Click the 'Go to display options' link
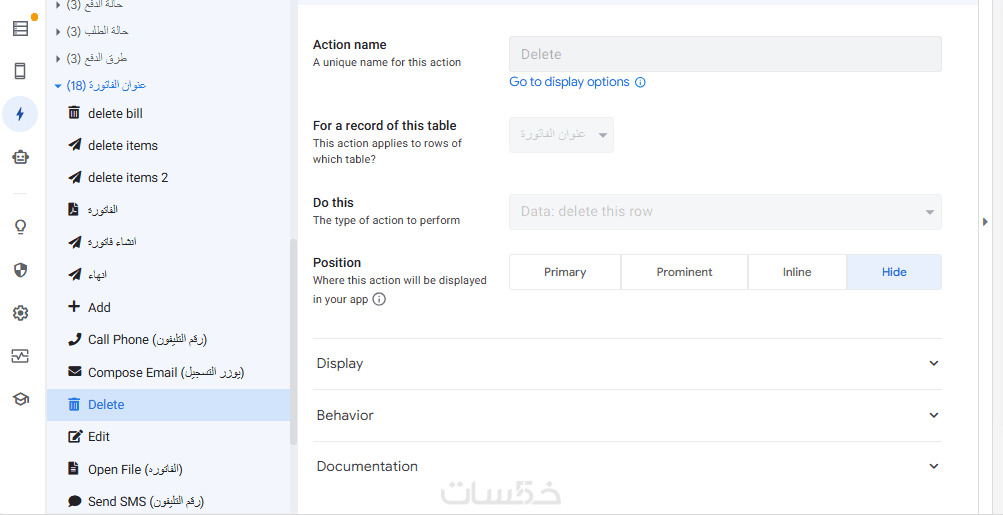Screen dimensions: 1003x515 569,82
